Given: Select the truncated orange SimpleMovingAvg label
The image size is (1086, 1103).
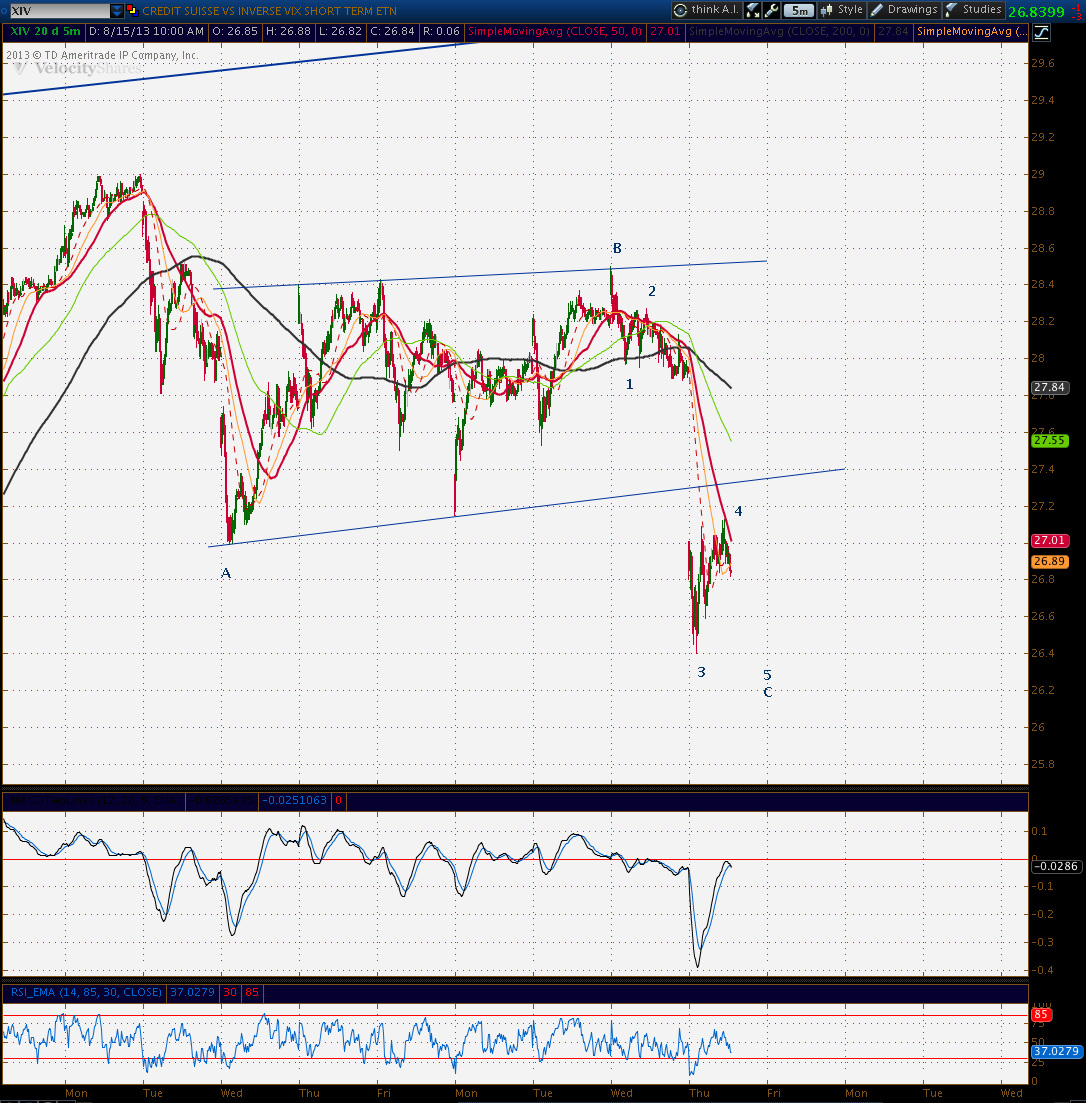Looking at the screenshot, I should (x=971, y=32).
